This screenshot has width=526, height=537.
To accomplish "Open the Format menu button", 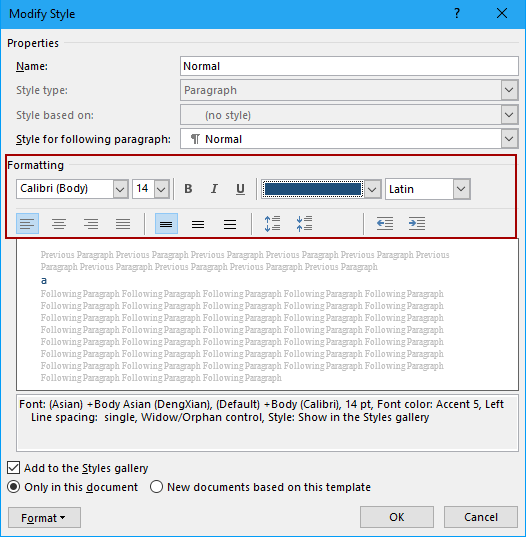I will [44, 517].
